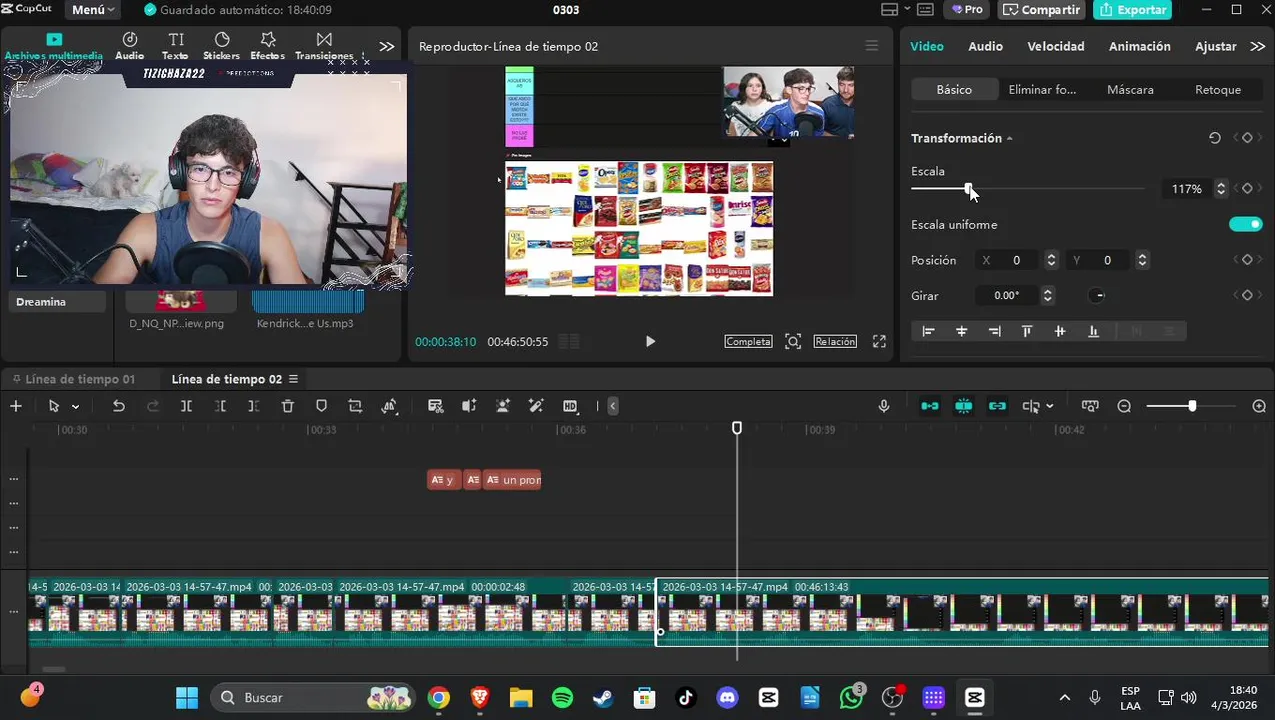Click the timeline zoom slider
Image resolution: width=1275 pixels, height=720 pixels.
click(x=1192, y=406)
